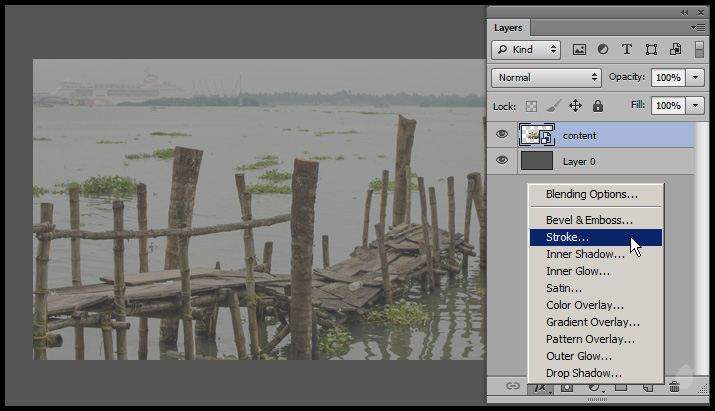715x411 pixels.
Task: Choose Stroke... from the layer style menu
Action: click(567, 238)
